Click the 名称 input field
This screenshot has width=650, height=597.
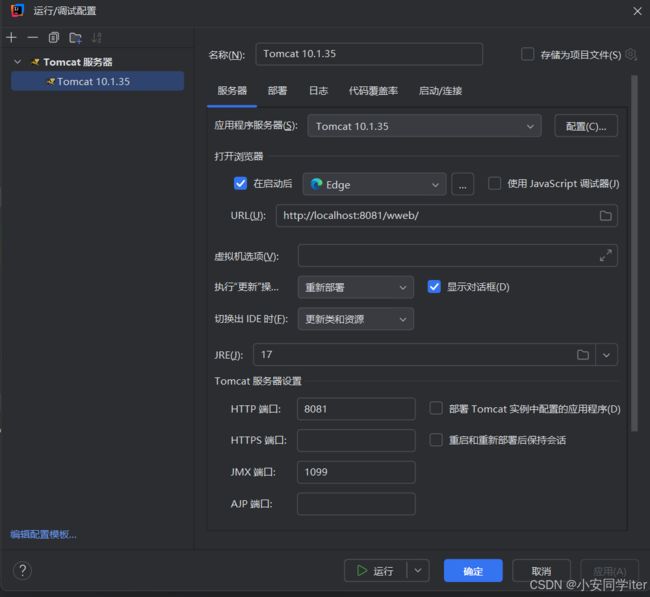(x=369, y=54)
